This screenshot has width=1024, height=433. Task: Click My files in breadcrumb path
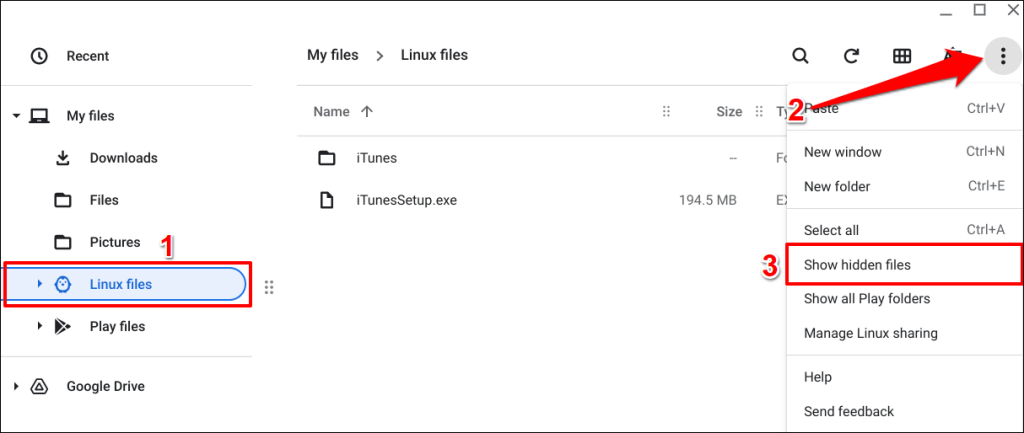(x=333, y=55)
